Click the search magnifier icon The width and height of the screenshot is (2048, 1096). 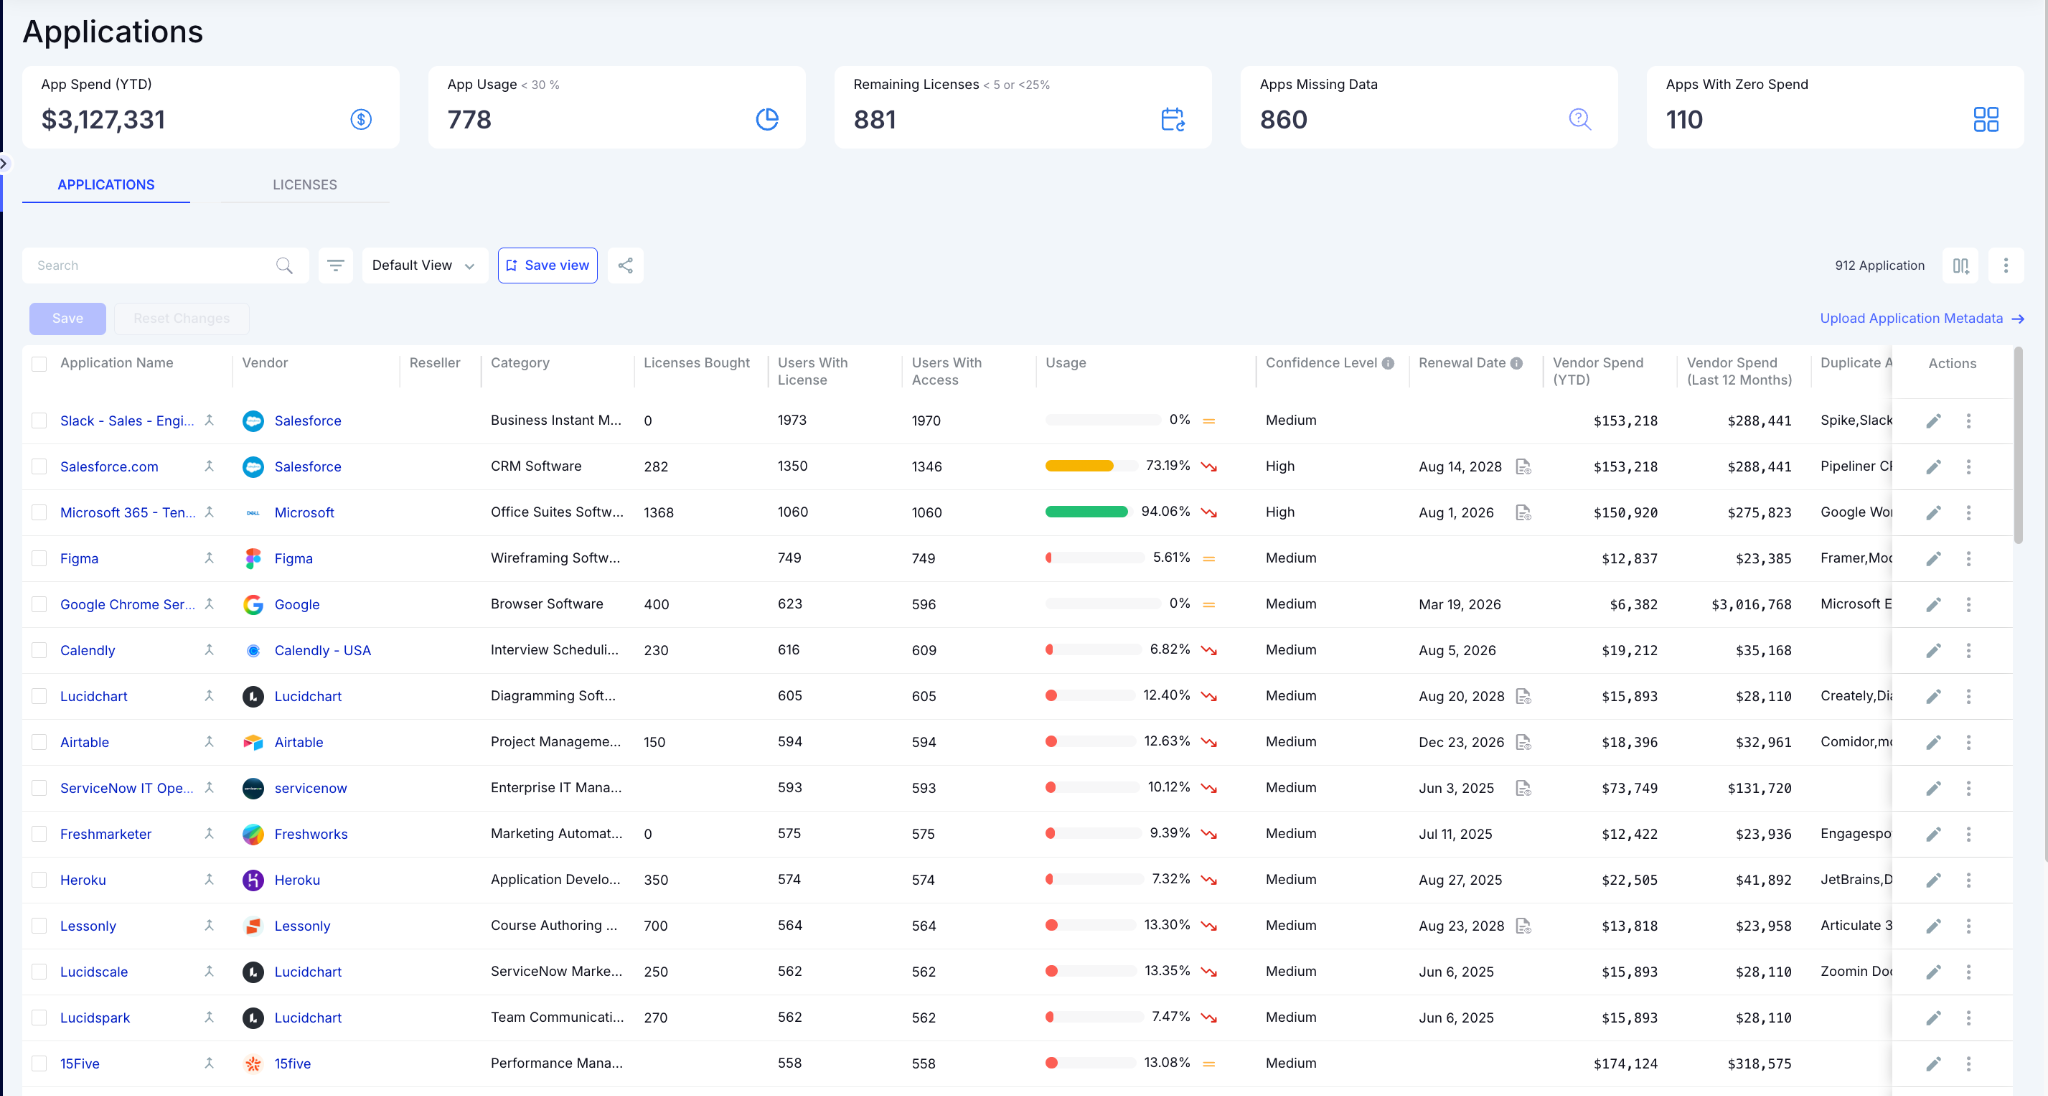284,265
